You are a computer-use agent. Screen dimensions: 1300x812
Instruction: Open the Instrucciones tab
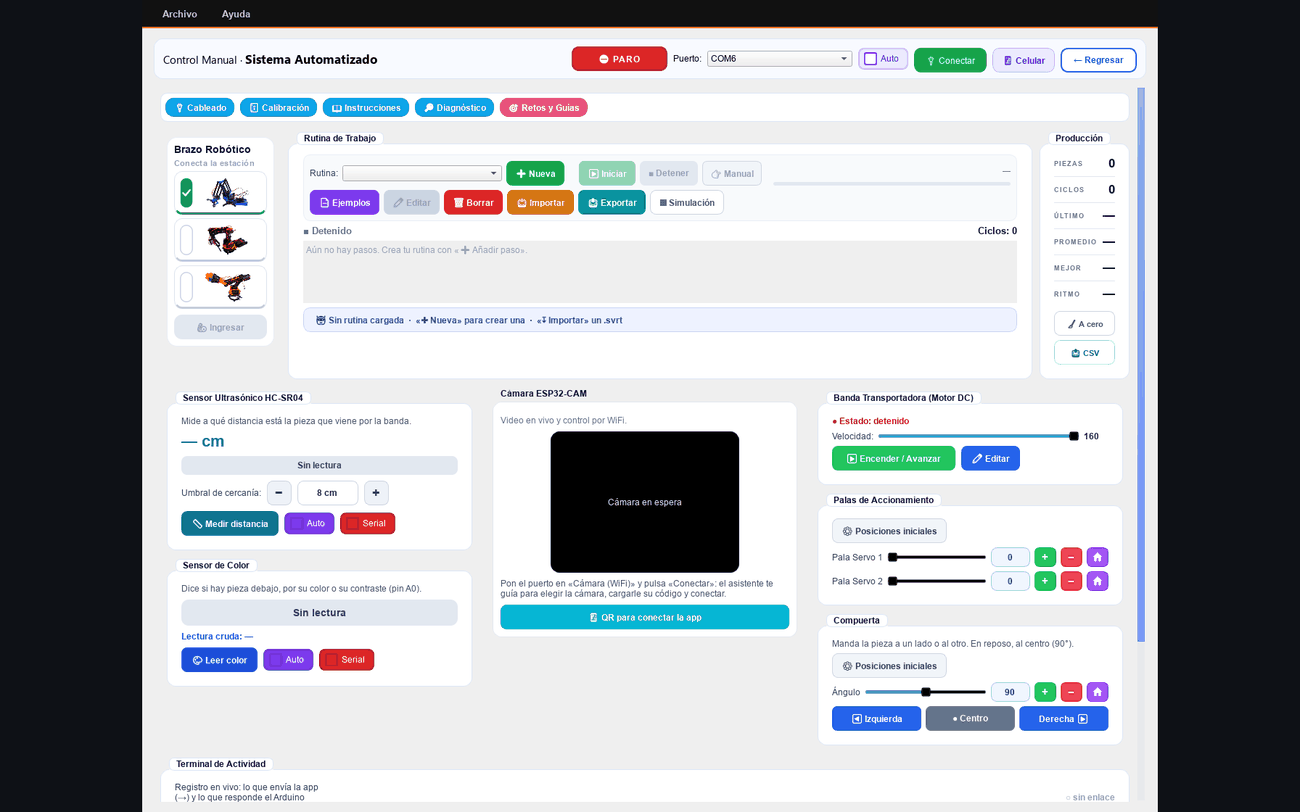click(x=366, y=107)
